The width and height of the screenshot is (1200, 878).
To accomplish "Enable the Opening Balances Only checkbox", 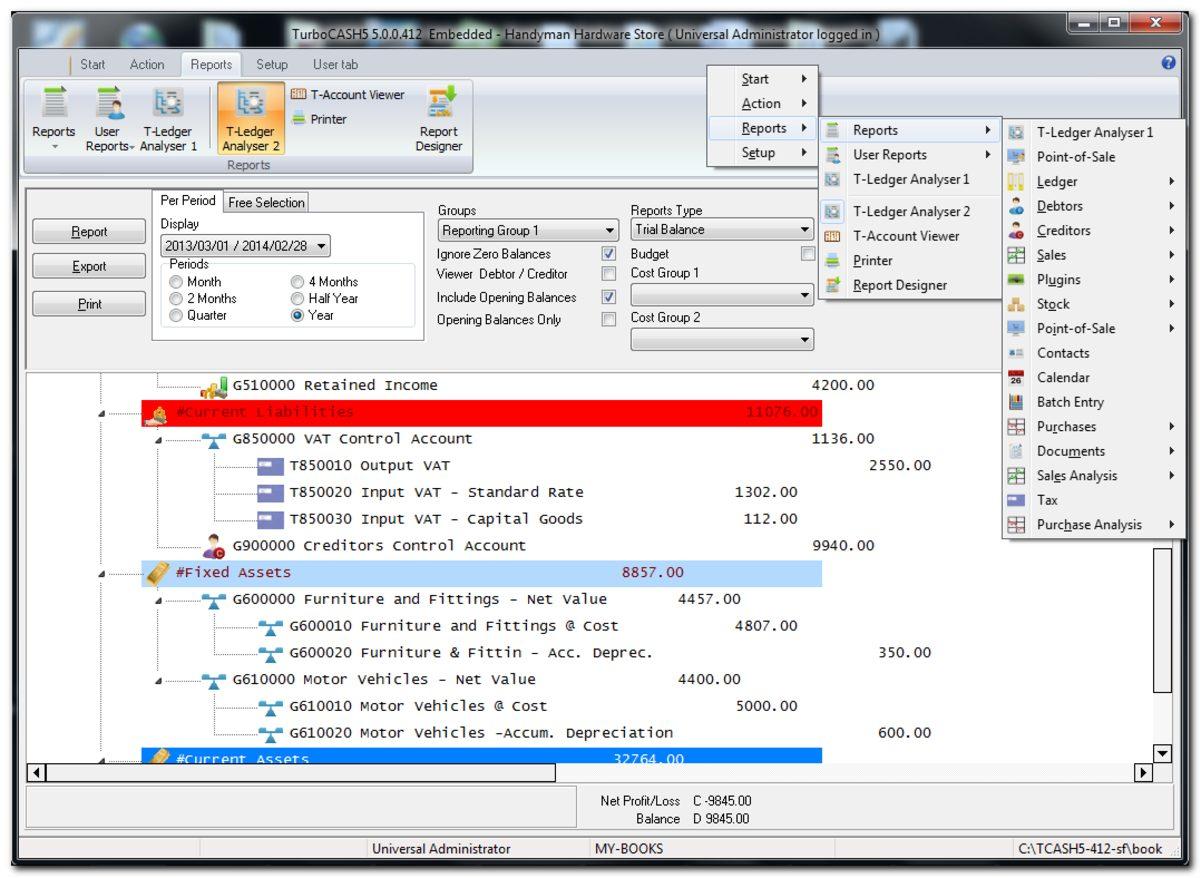I will tap(608, 320).
